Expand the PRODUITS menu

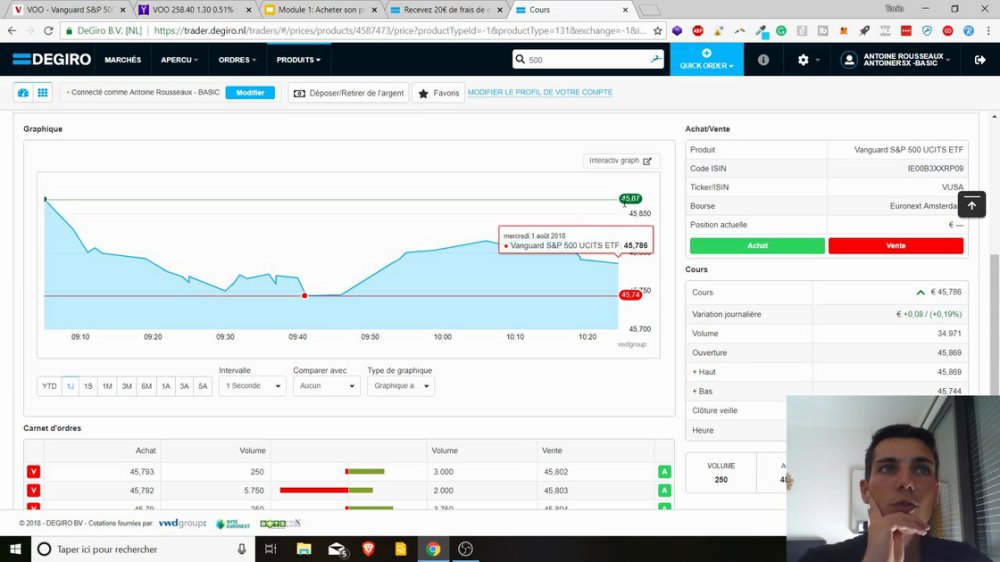click(298, 59)
